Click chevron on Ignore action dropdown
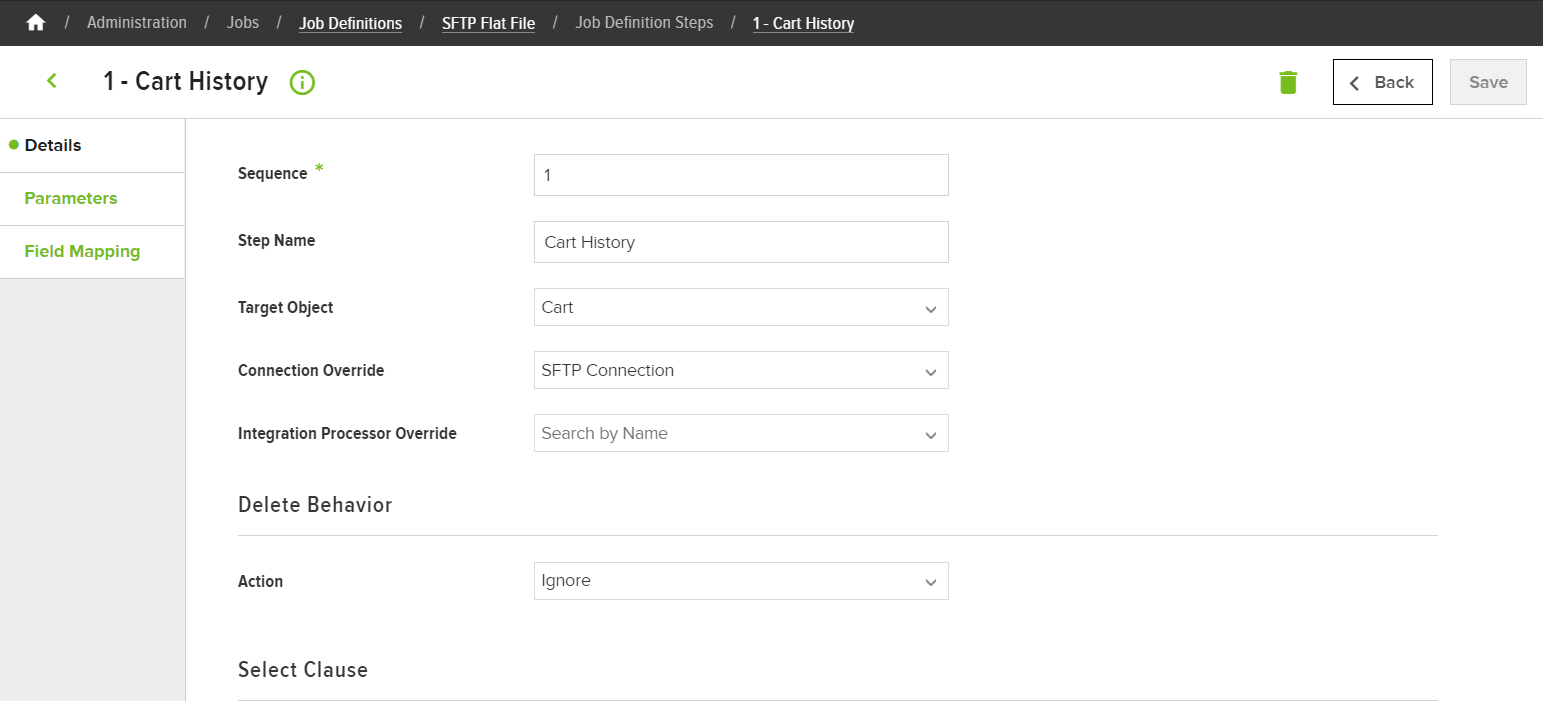This screenshot has width=1543, height=701. [x=931, y=583]
